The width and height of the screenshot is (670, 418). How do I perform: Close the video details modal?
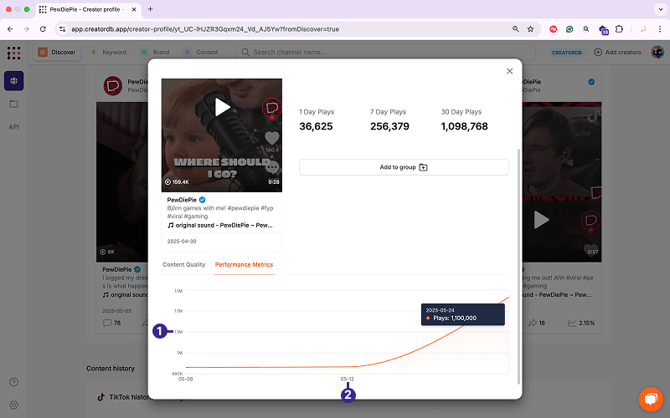[x=509, y=71]
